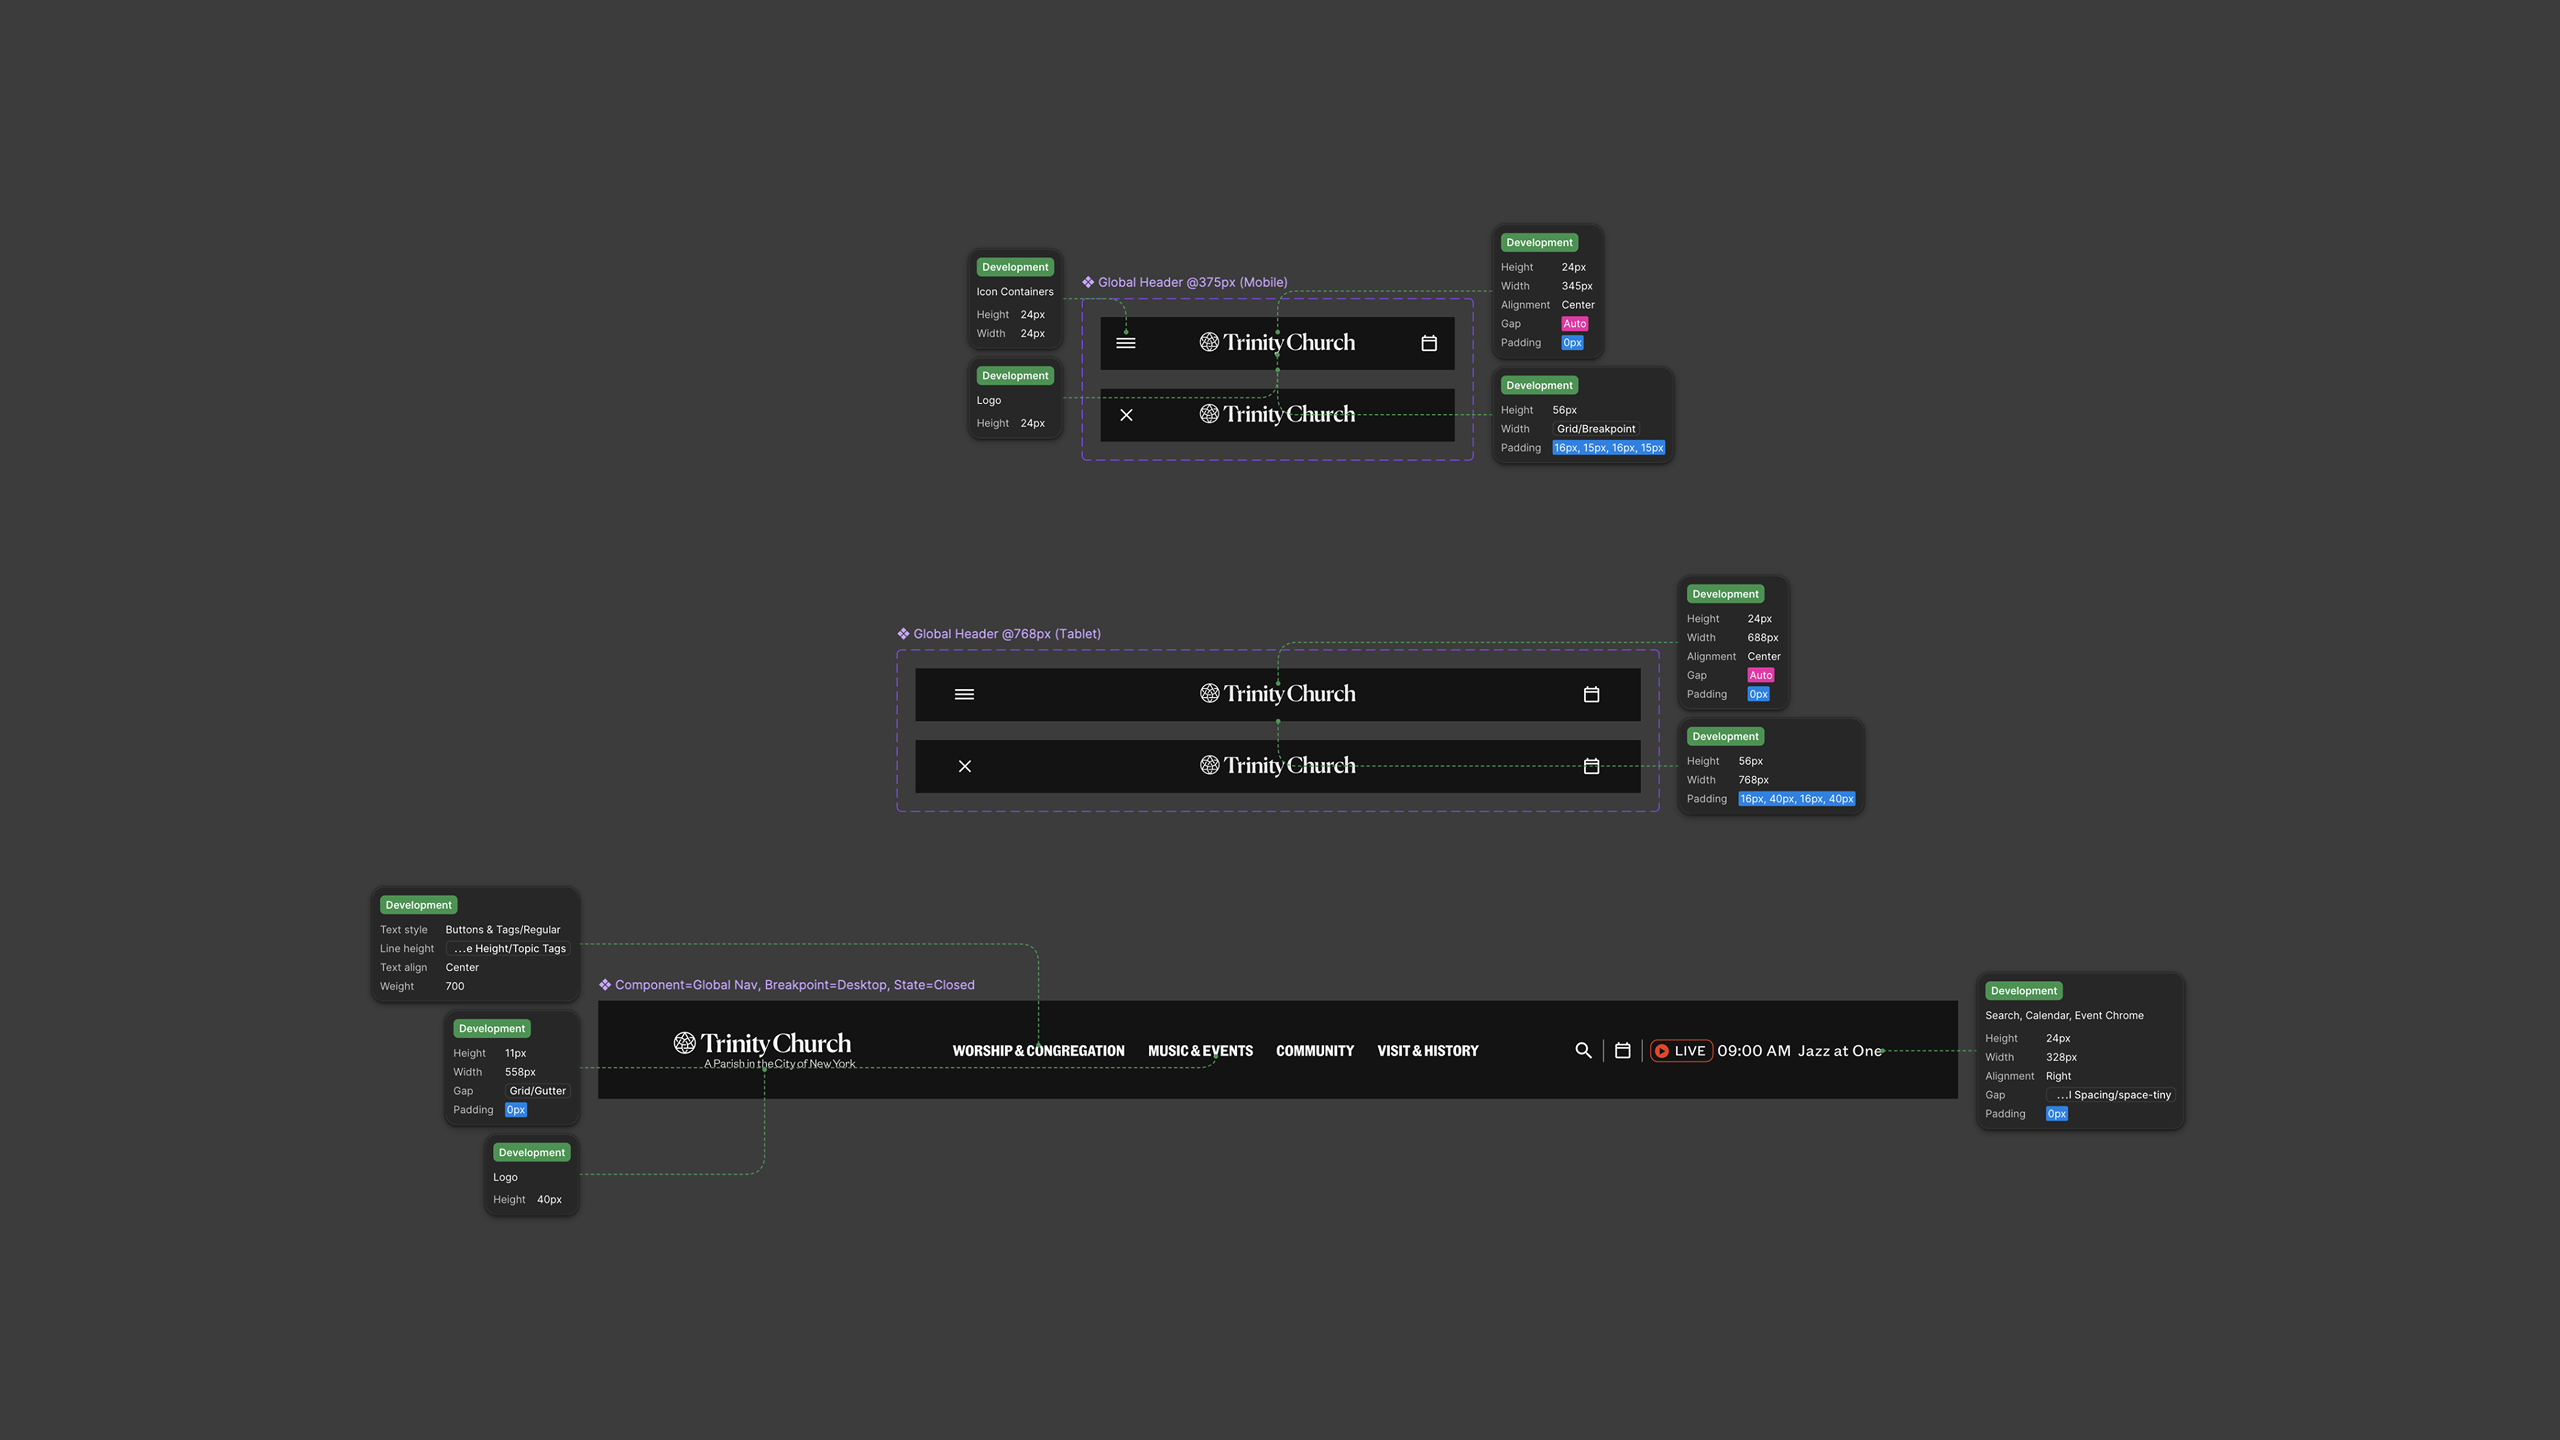Click the Jazz at One event text
Viewport: 2560px width, 1440px height.
pos(1839,1051)
